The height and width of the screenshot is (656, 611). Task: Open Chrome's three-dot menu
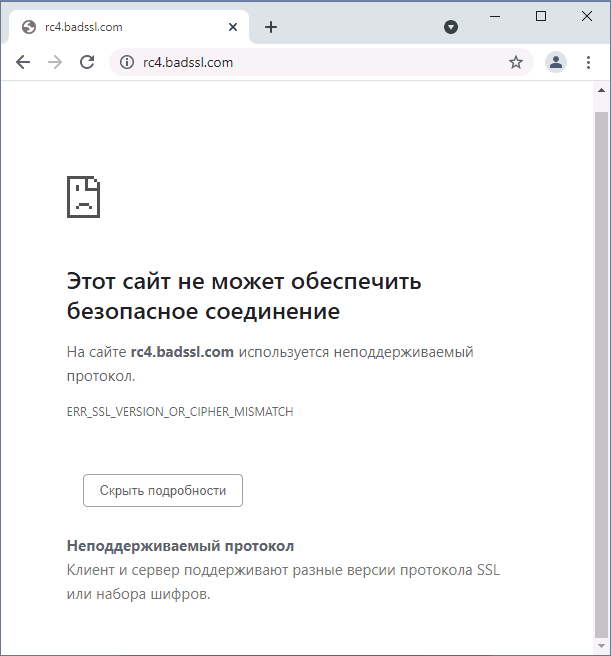click(588, 62)
